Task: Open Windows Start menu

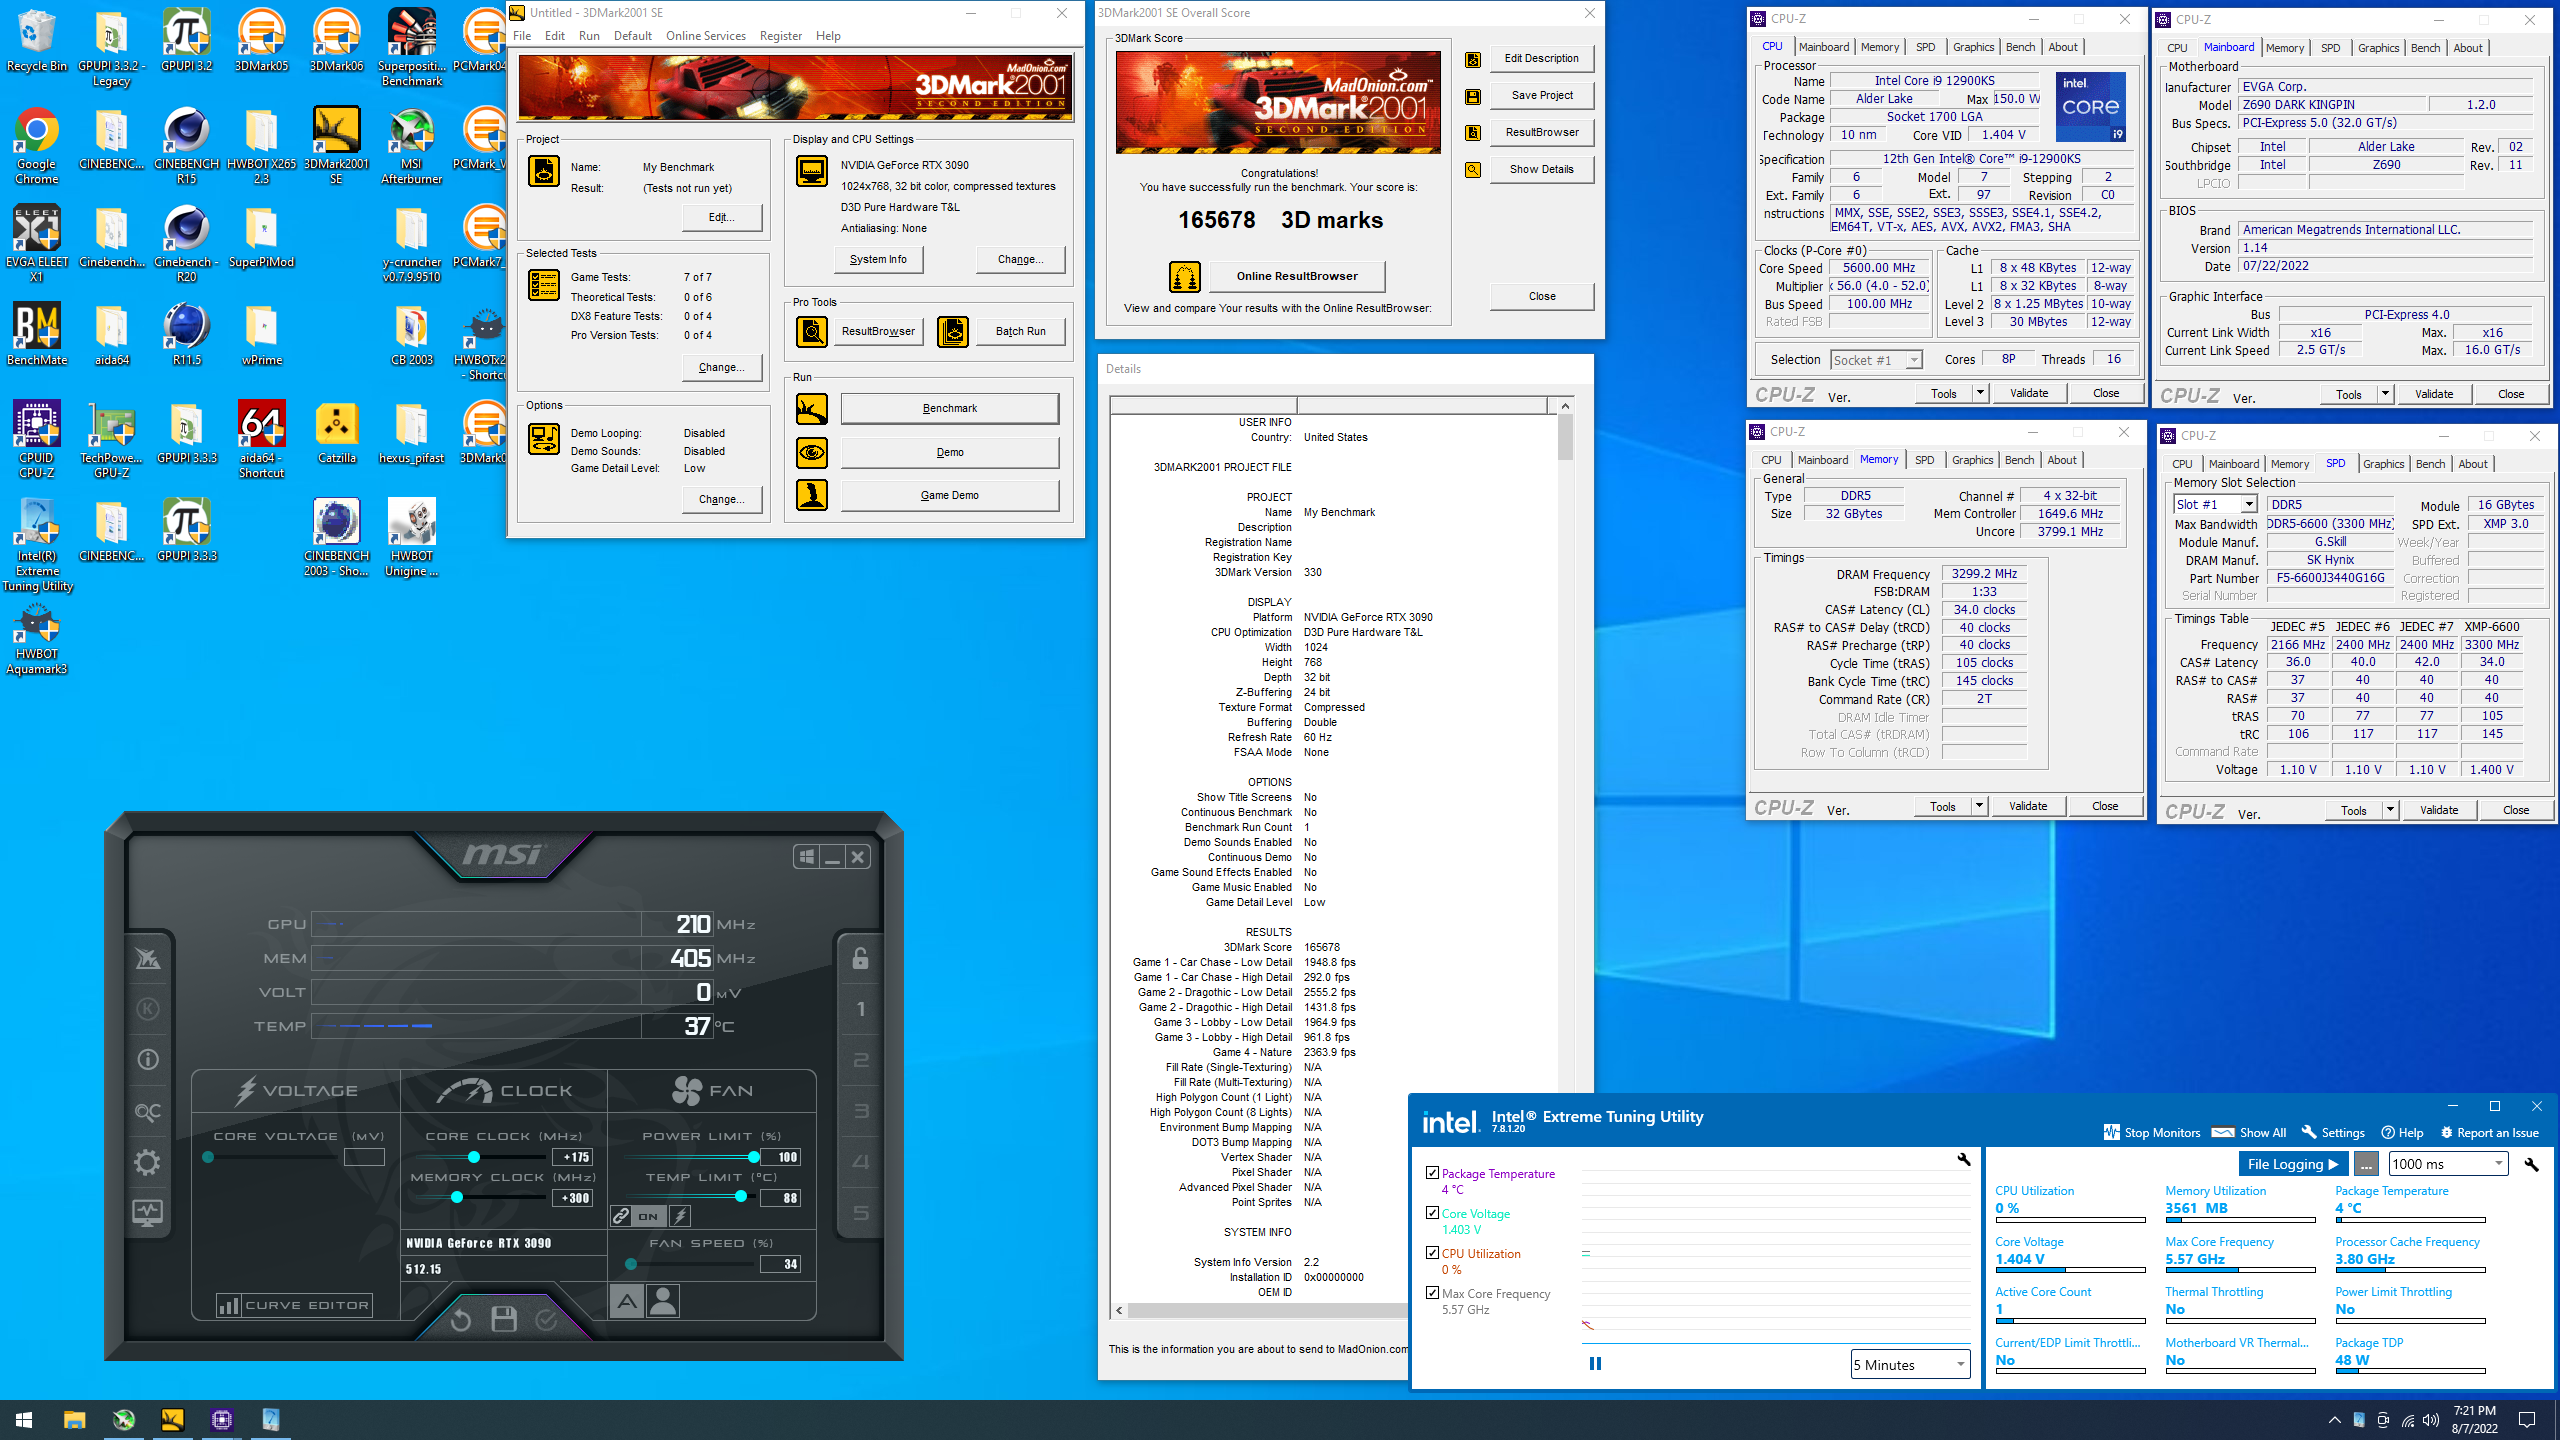Action: [24, 1419]
